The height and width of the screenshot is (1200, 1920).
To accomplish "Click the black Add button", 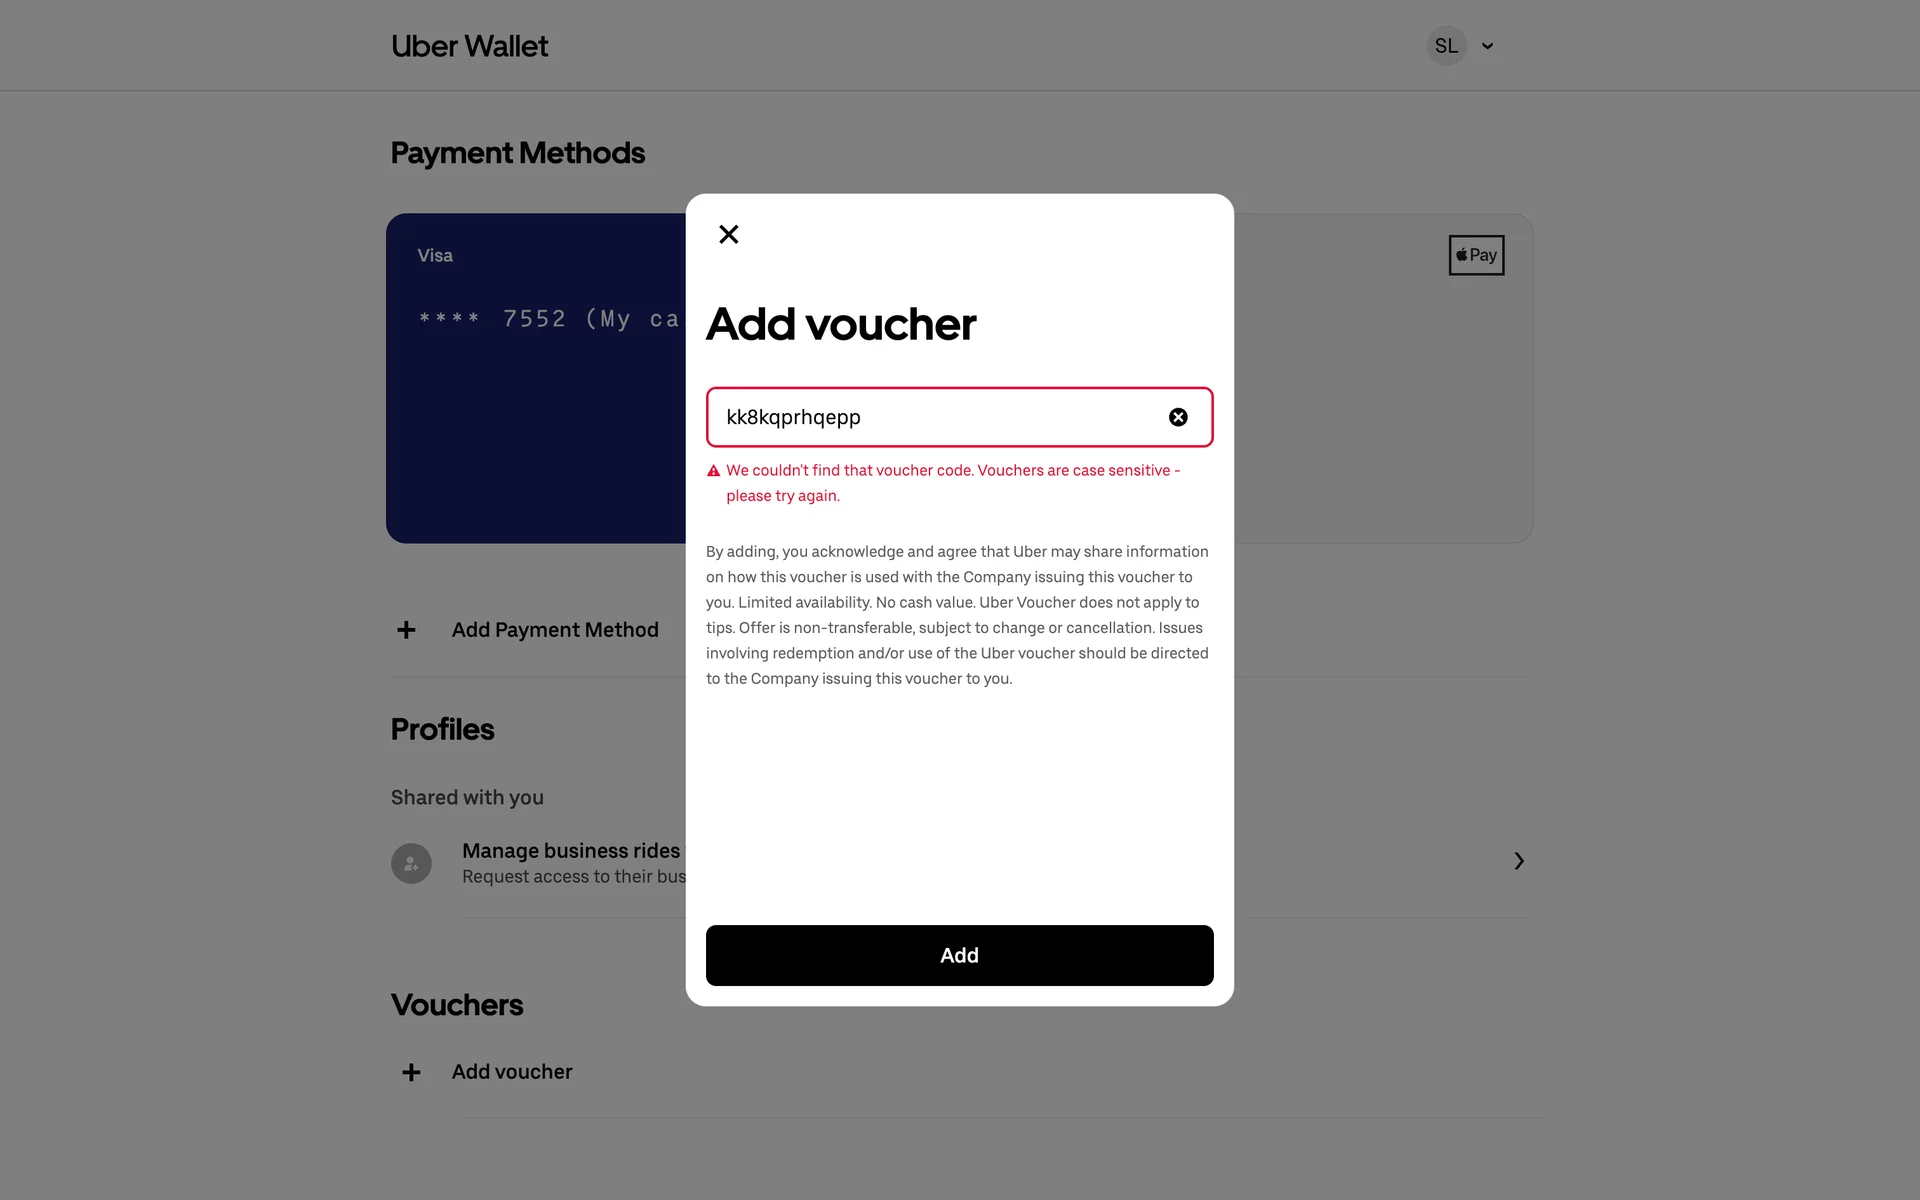I will pyautogui.click(x=959, y=955).
